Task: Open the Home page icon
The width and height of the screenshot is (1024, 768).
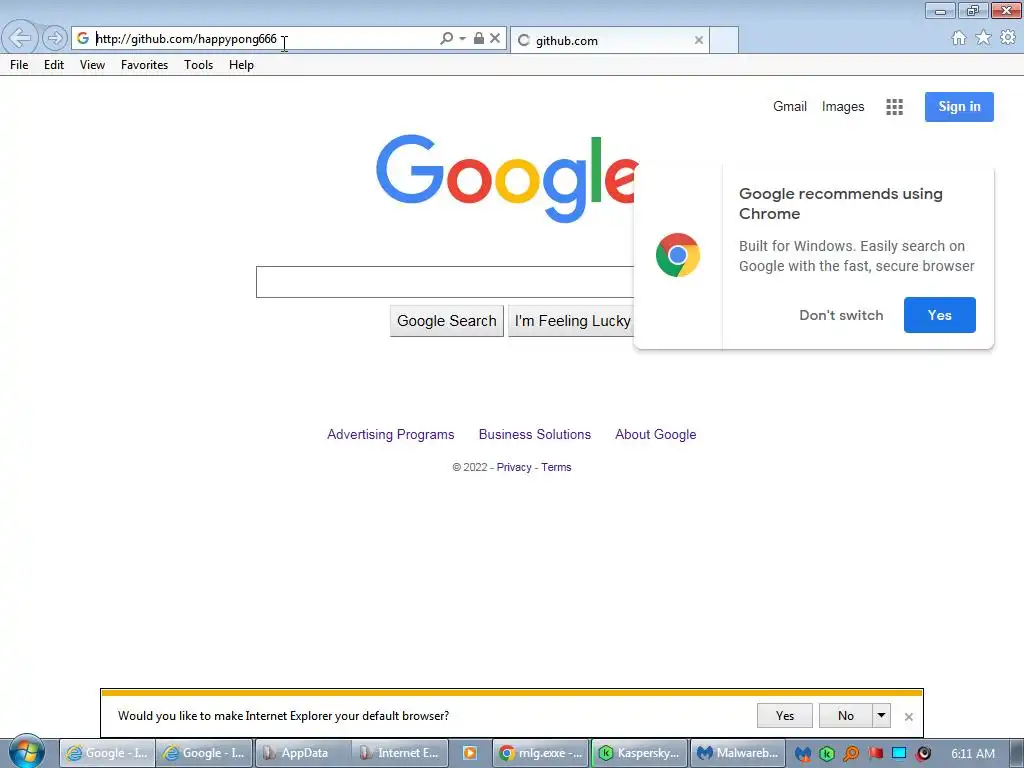Action: 959,38
